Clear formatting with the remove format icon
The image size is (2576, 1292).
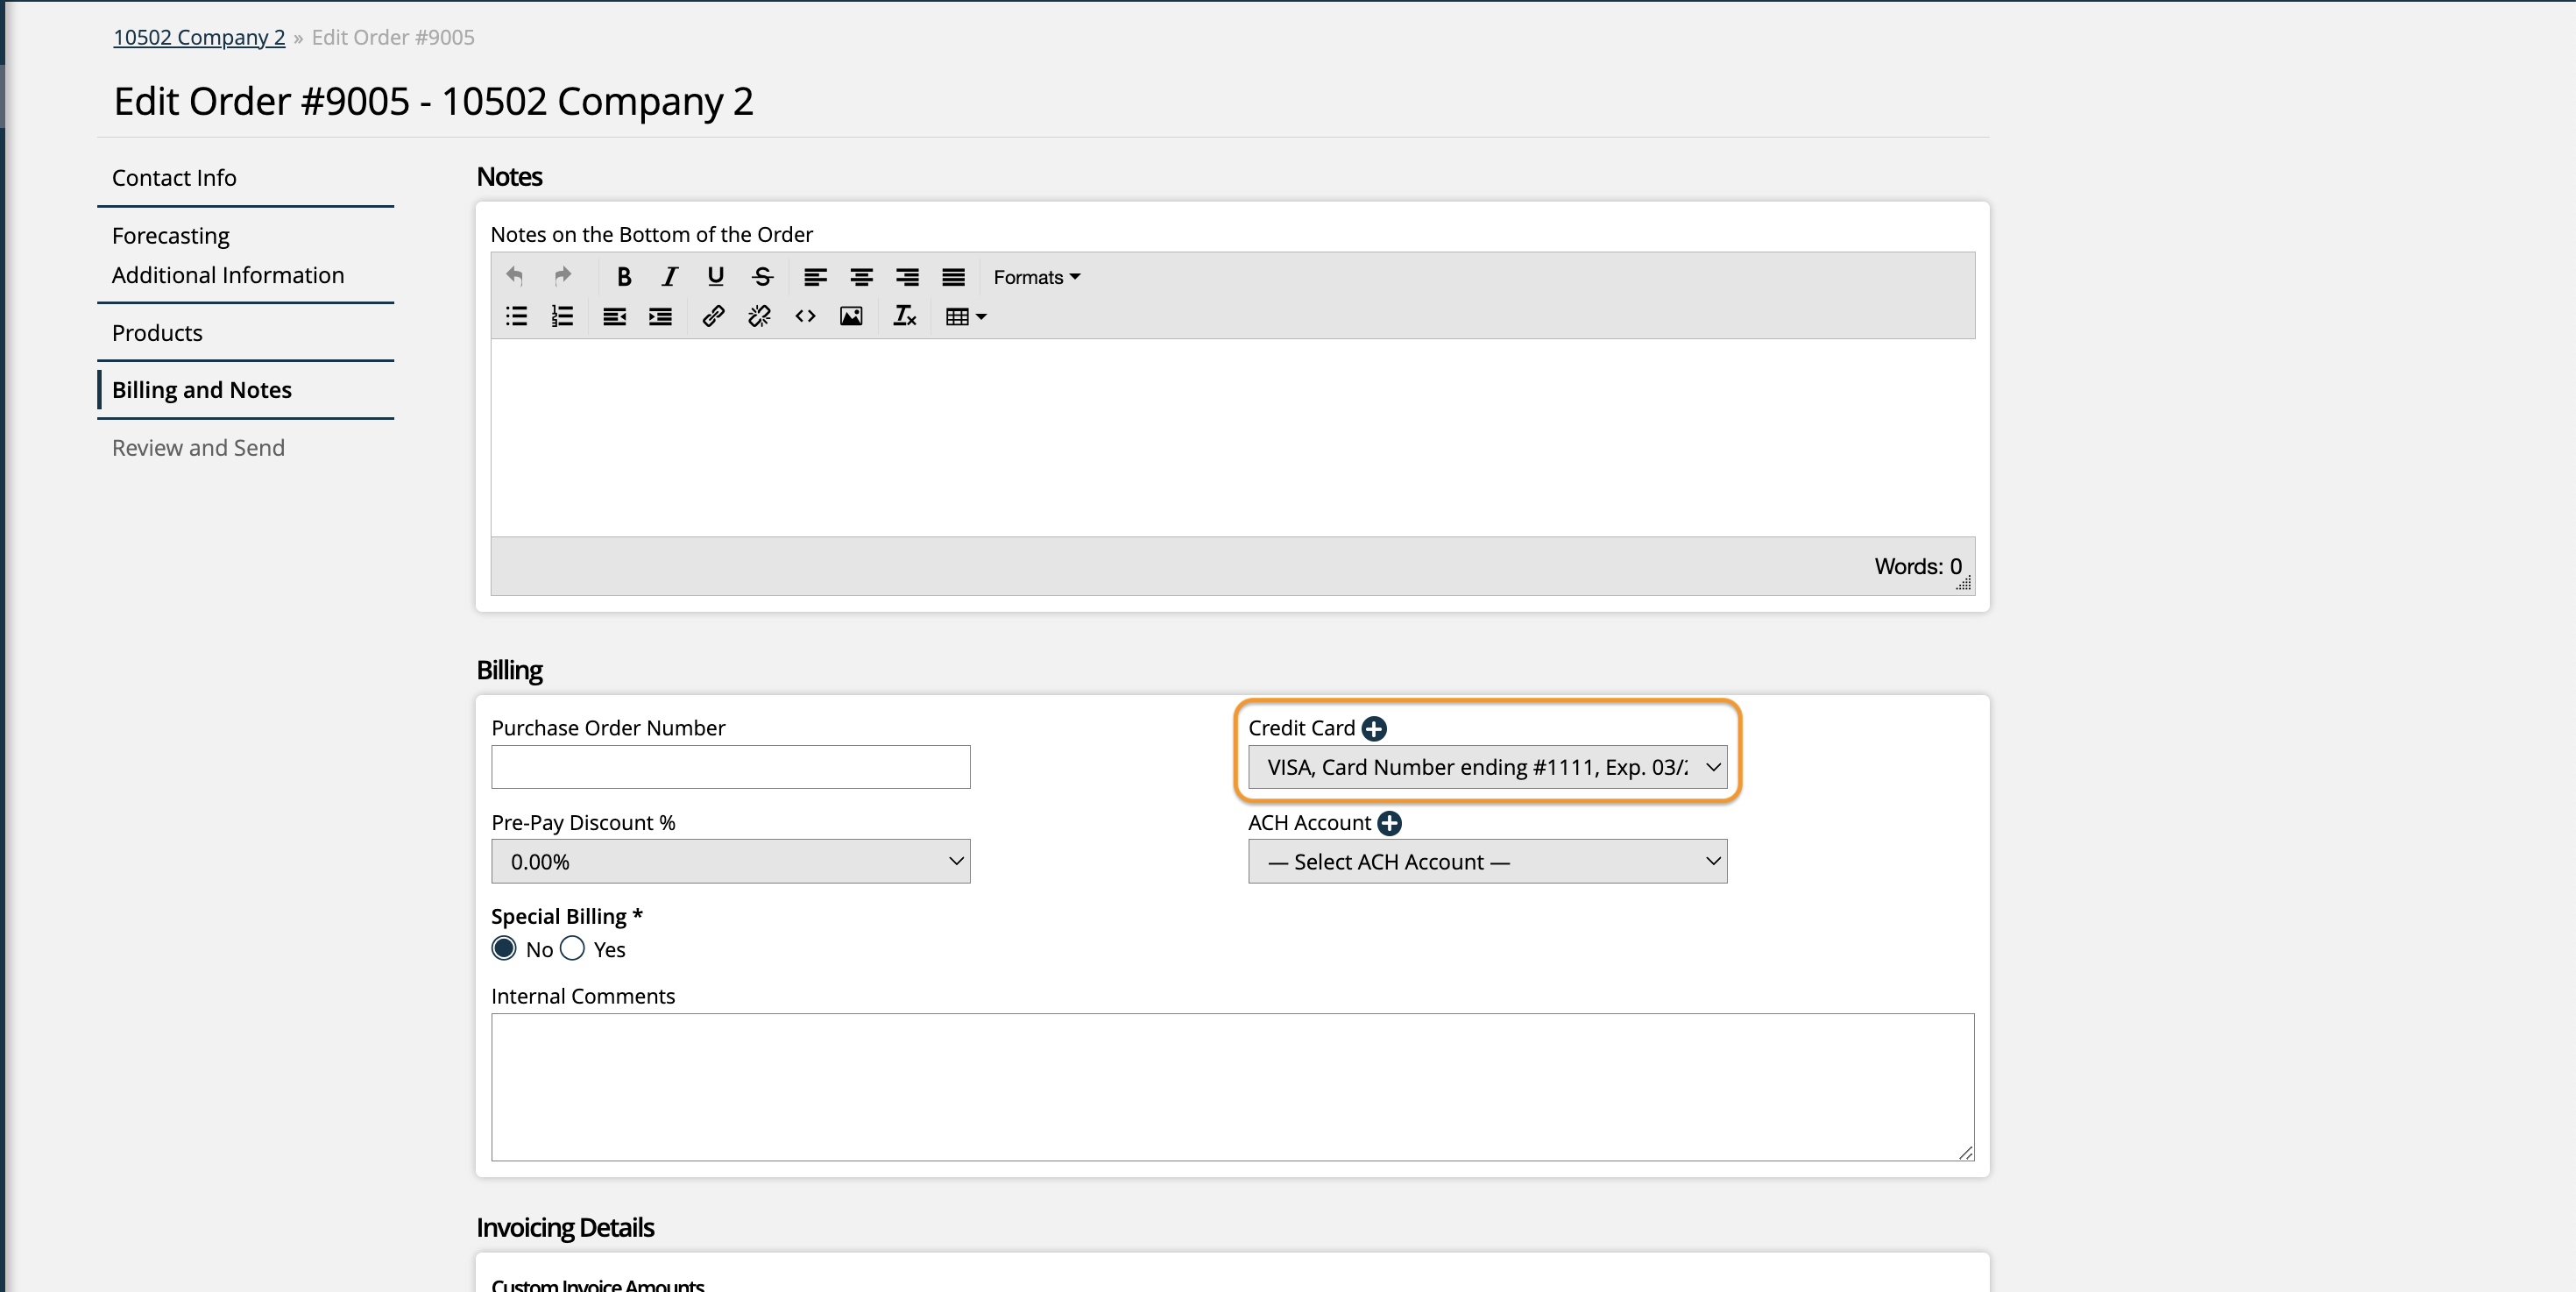tap(904, 316)
